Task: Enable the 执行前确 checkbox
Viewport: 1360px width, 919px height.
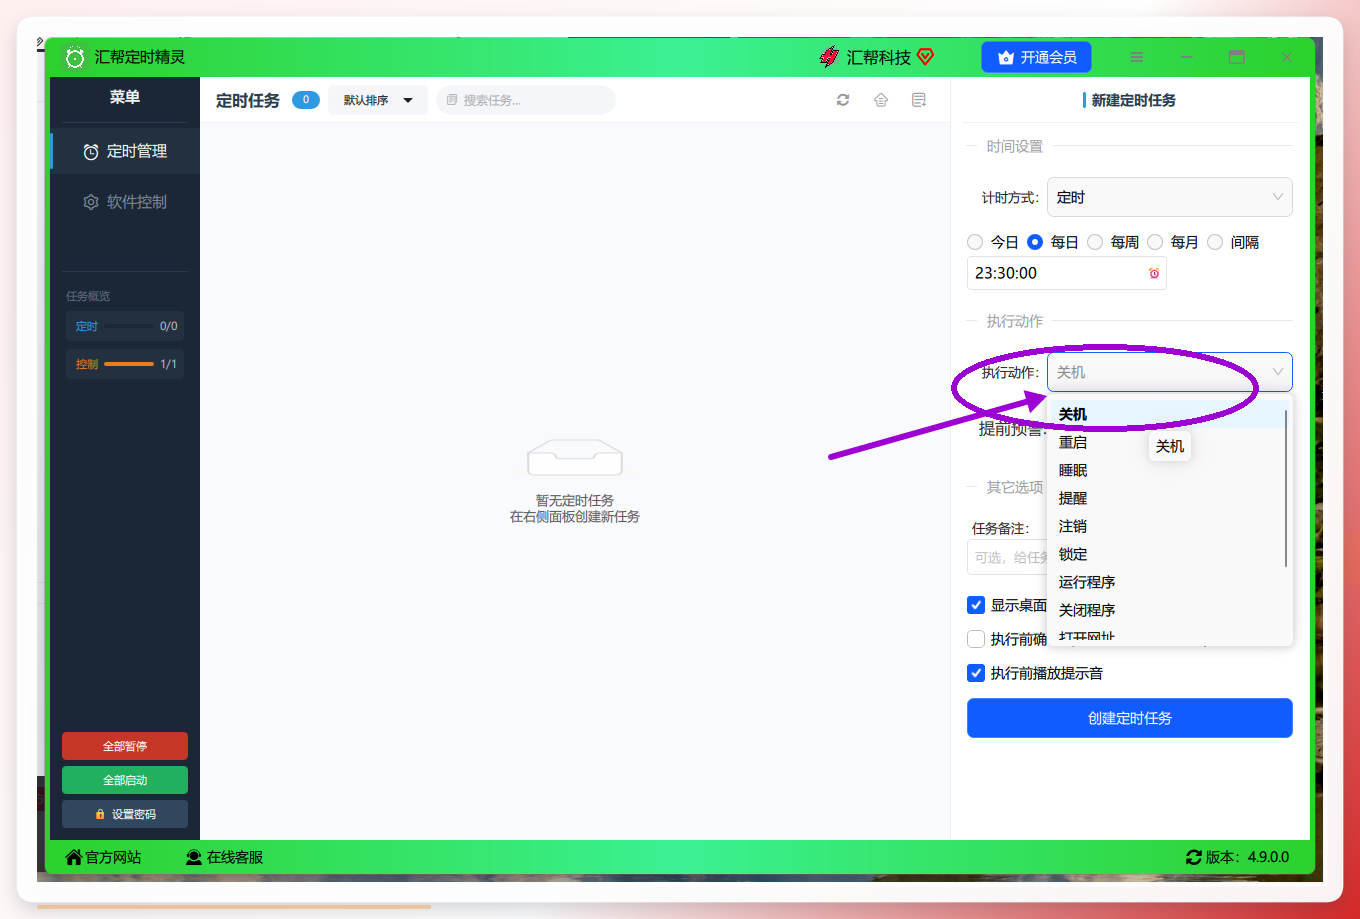Action: click(976, 639)
